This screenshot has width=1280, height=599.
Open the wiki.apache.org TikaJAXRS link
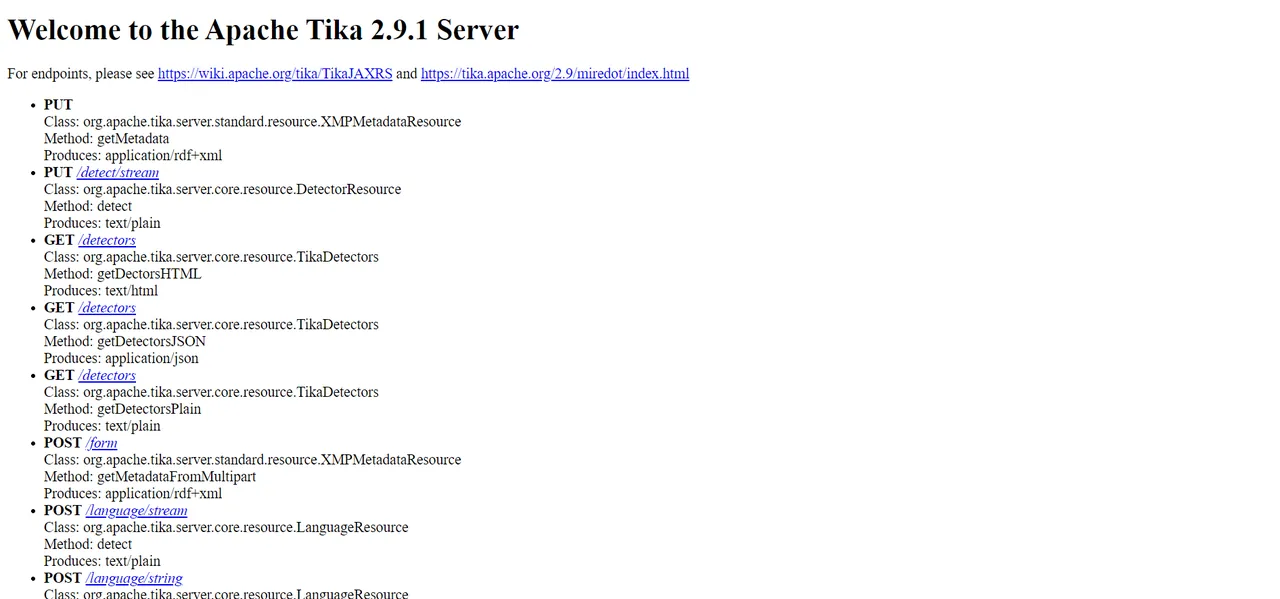[275, 74]
